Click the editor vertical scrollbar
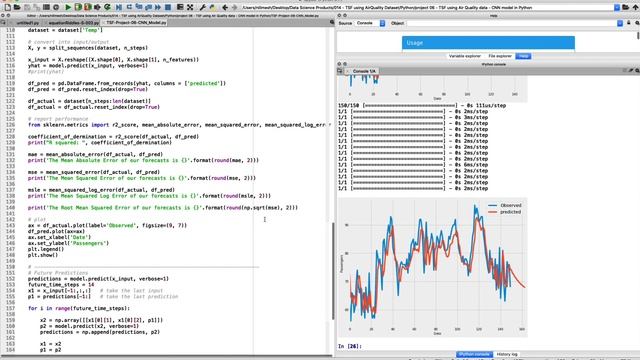Viewport: 640px width, 360px height. coord(333,271)
